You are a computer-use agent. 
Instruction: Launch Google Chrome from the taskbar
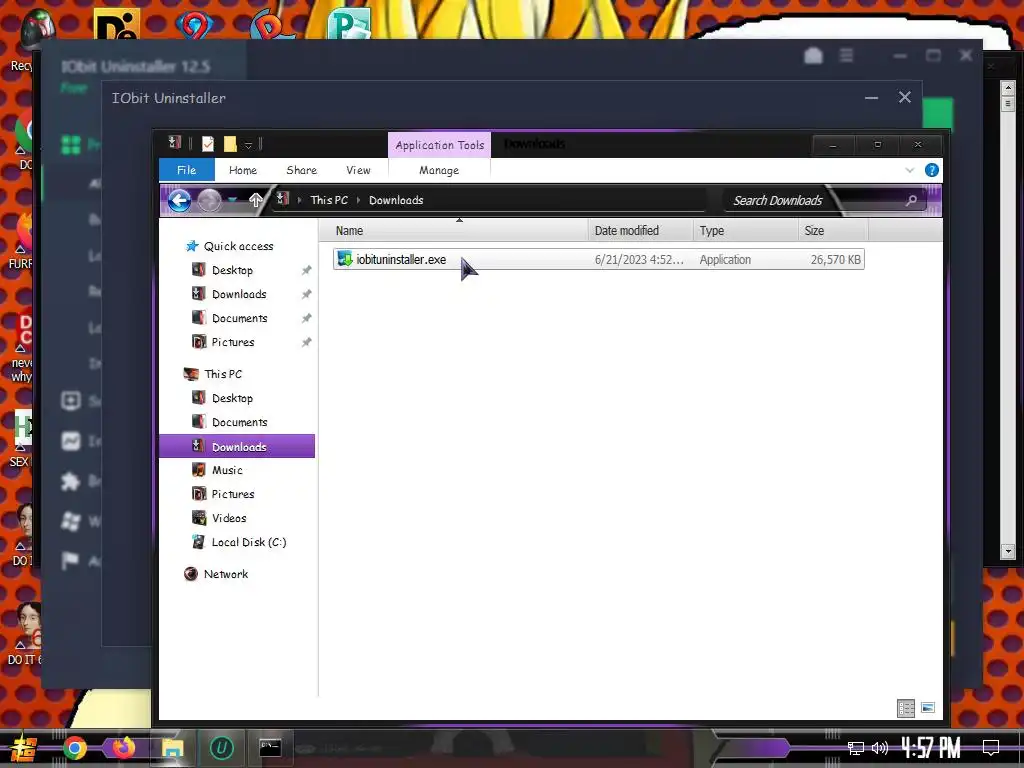pyautogui.click(x=74, y=748)
